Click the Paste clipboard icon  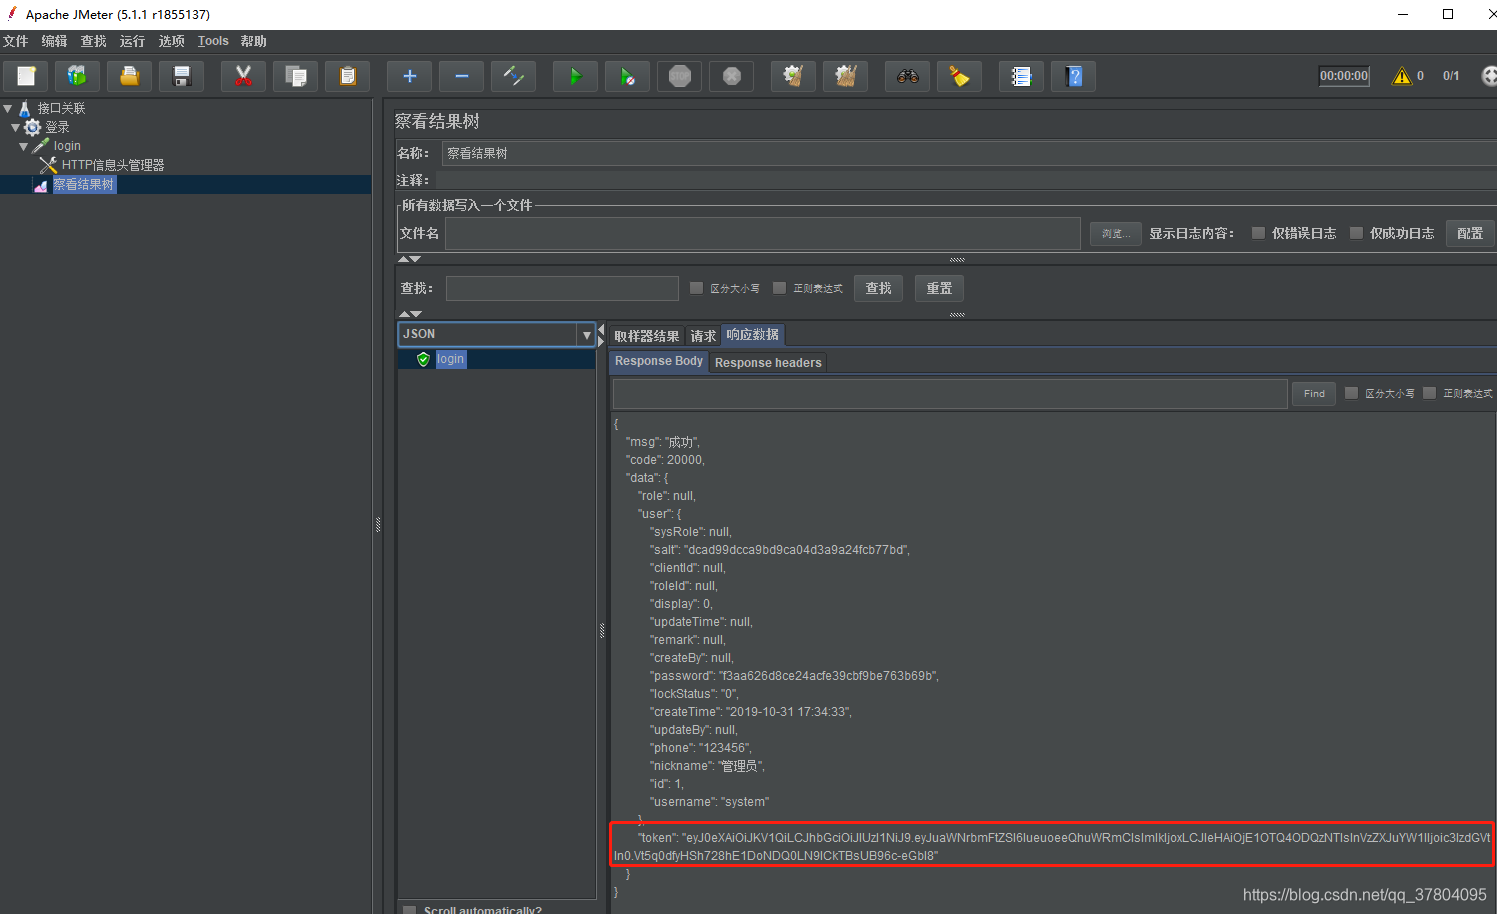347,76
